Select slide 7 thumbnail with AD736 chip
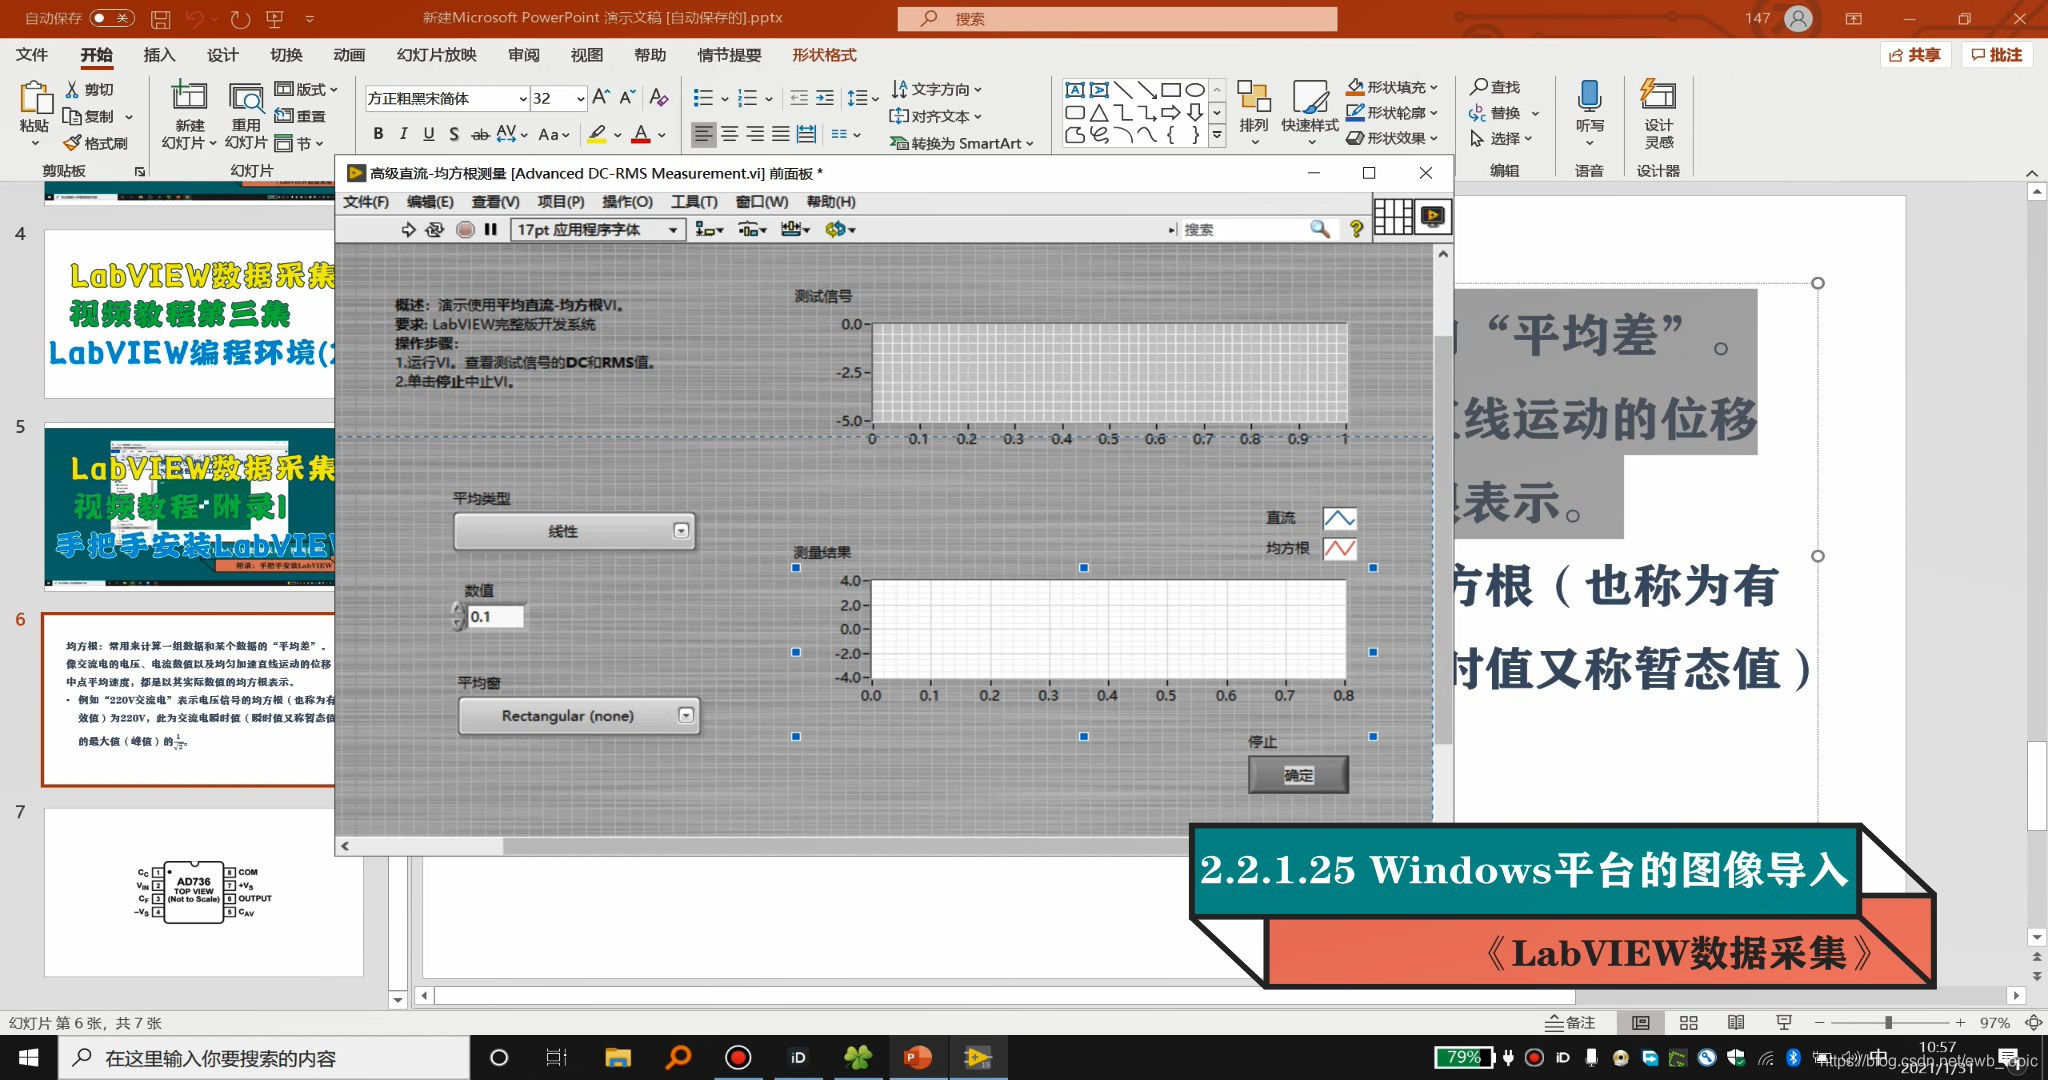The width and height of the screenshot is (2048, 1080). click(204, 892)
